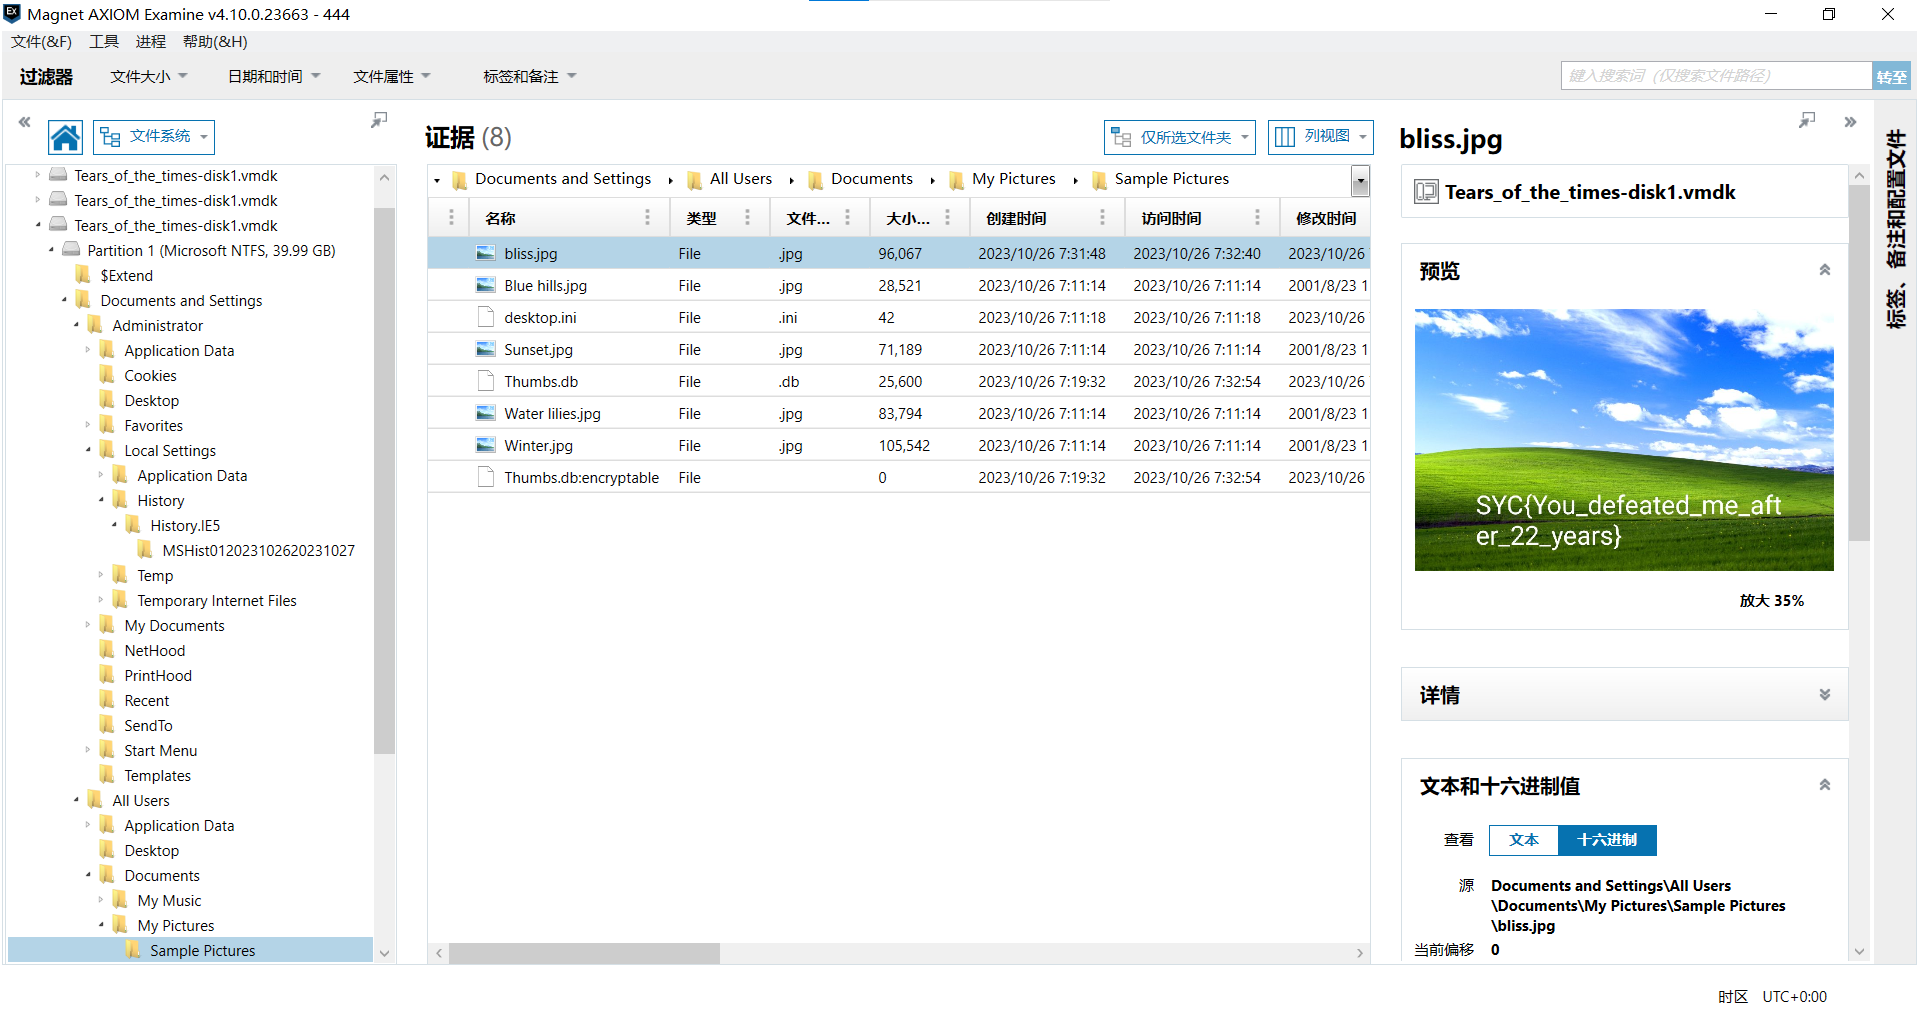Image resolution: width=1920 pixels, height=1026 pixels.
Task: Click the Partition 1 drive icon in tree
Action: (x=71, y=250)
